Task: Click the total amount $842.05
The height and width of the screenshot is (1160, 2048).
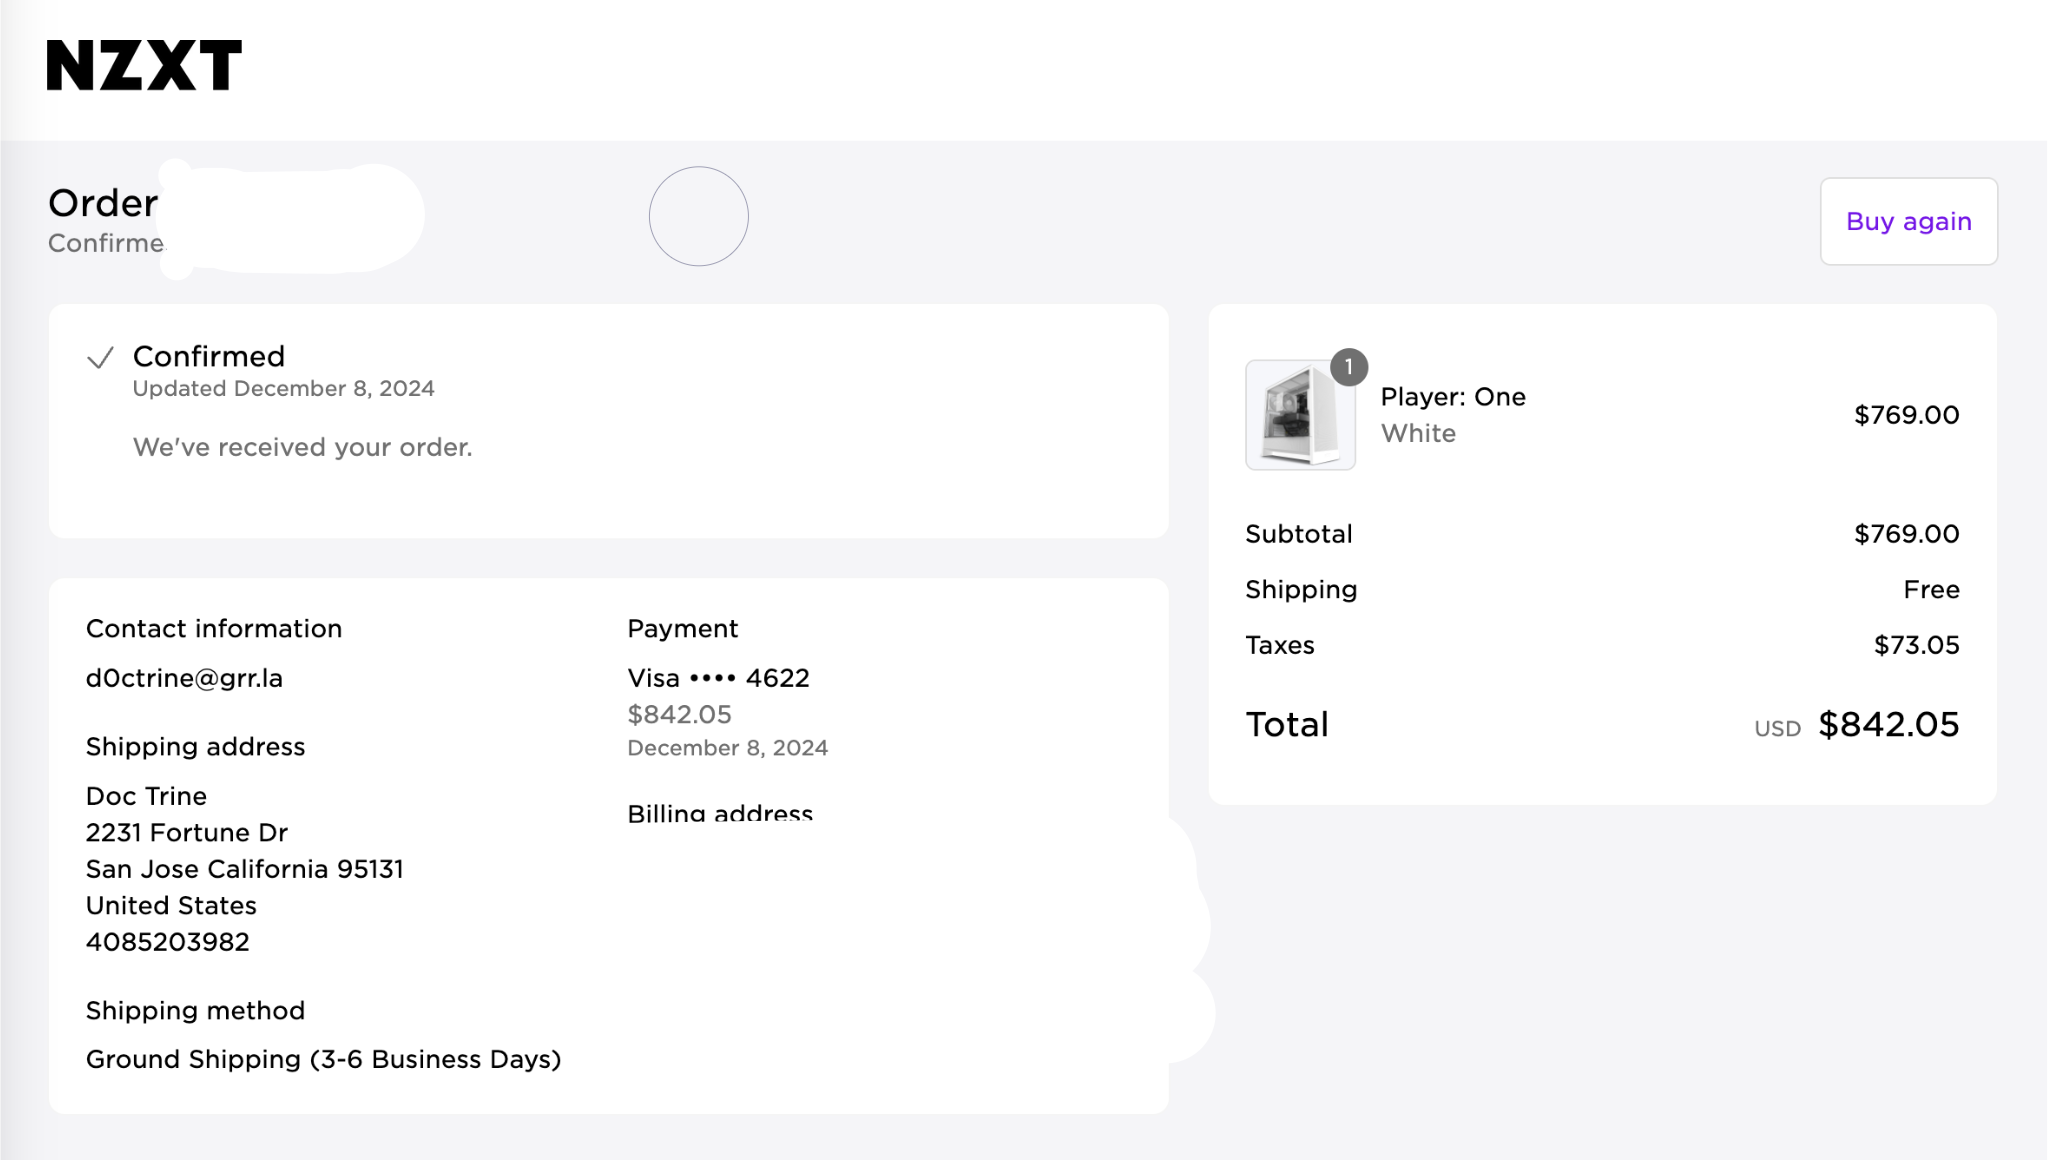Action: tap(1888, 724)
